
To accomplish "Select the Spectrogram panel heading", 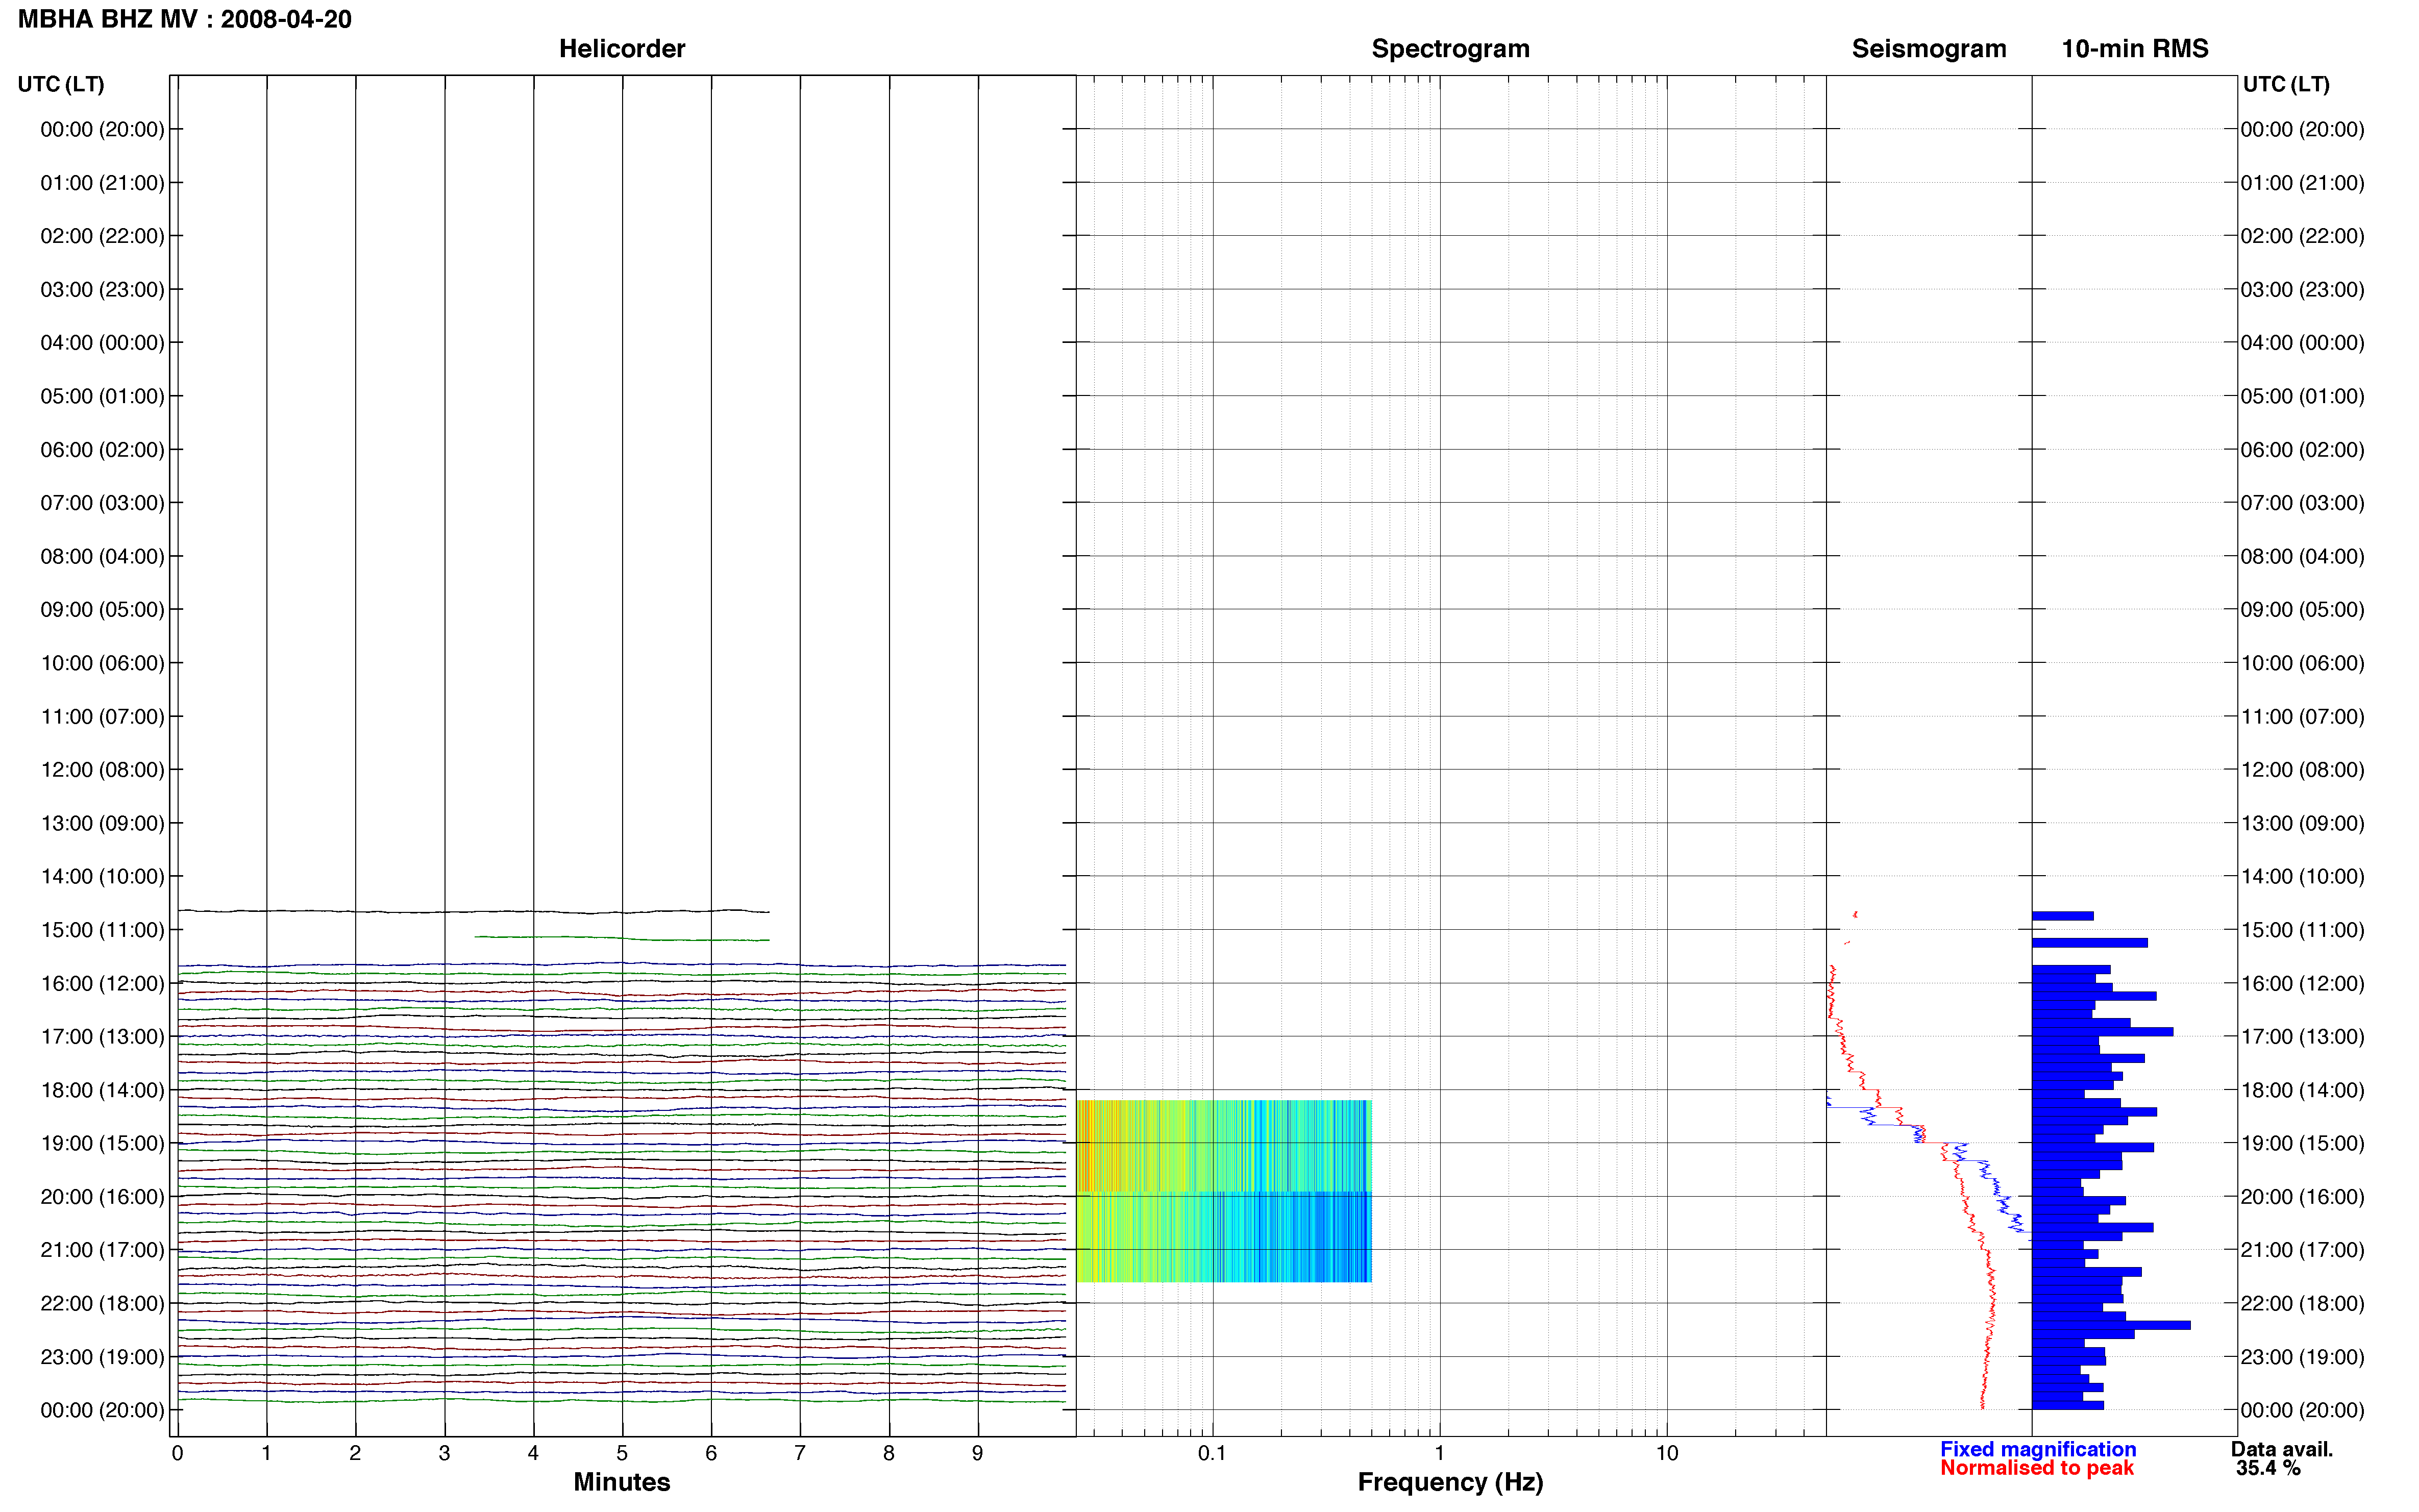I will (x=1450, y=48).
